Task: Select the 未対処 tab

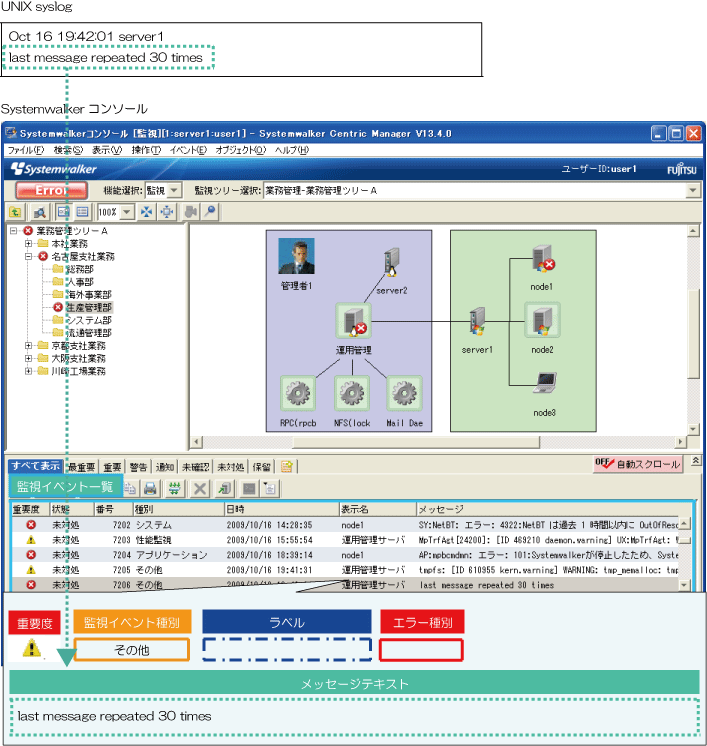Action: (x=231, y=467)
